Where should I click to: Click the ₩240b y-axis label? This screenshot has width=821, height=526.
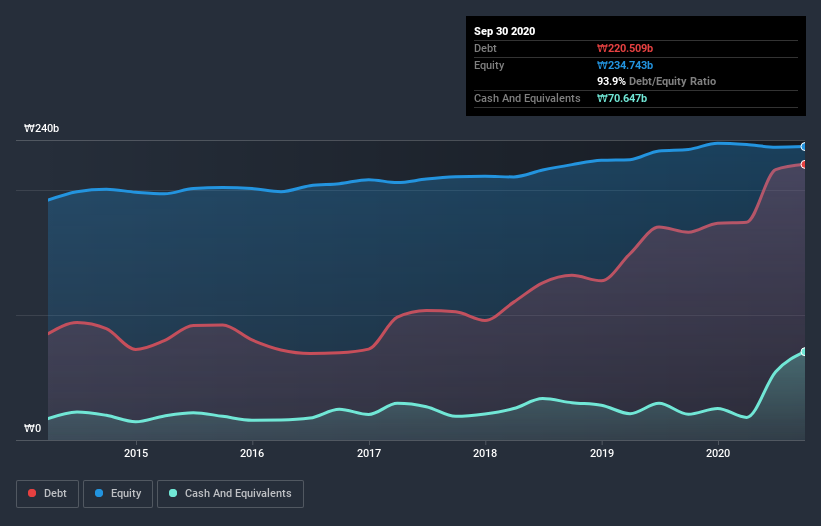coord(41,128)
